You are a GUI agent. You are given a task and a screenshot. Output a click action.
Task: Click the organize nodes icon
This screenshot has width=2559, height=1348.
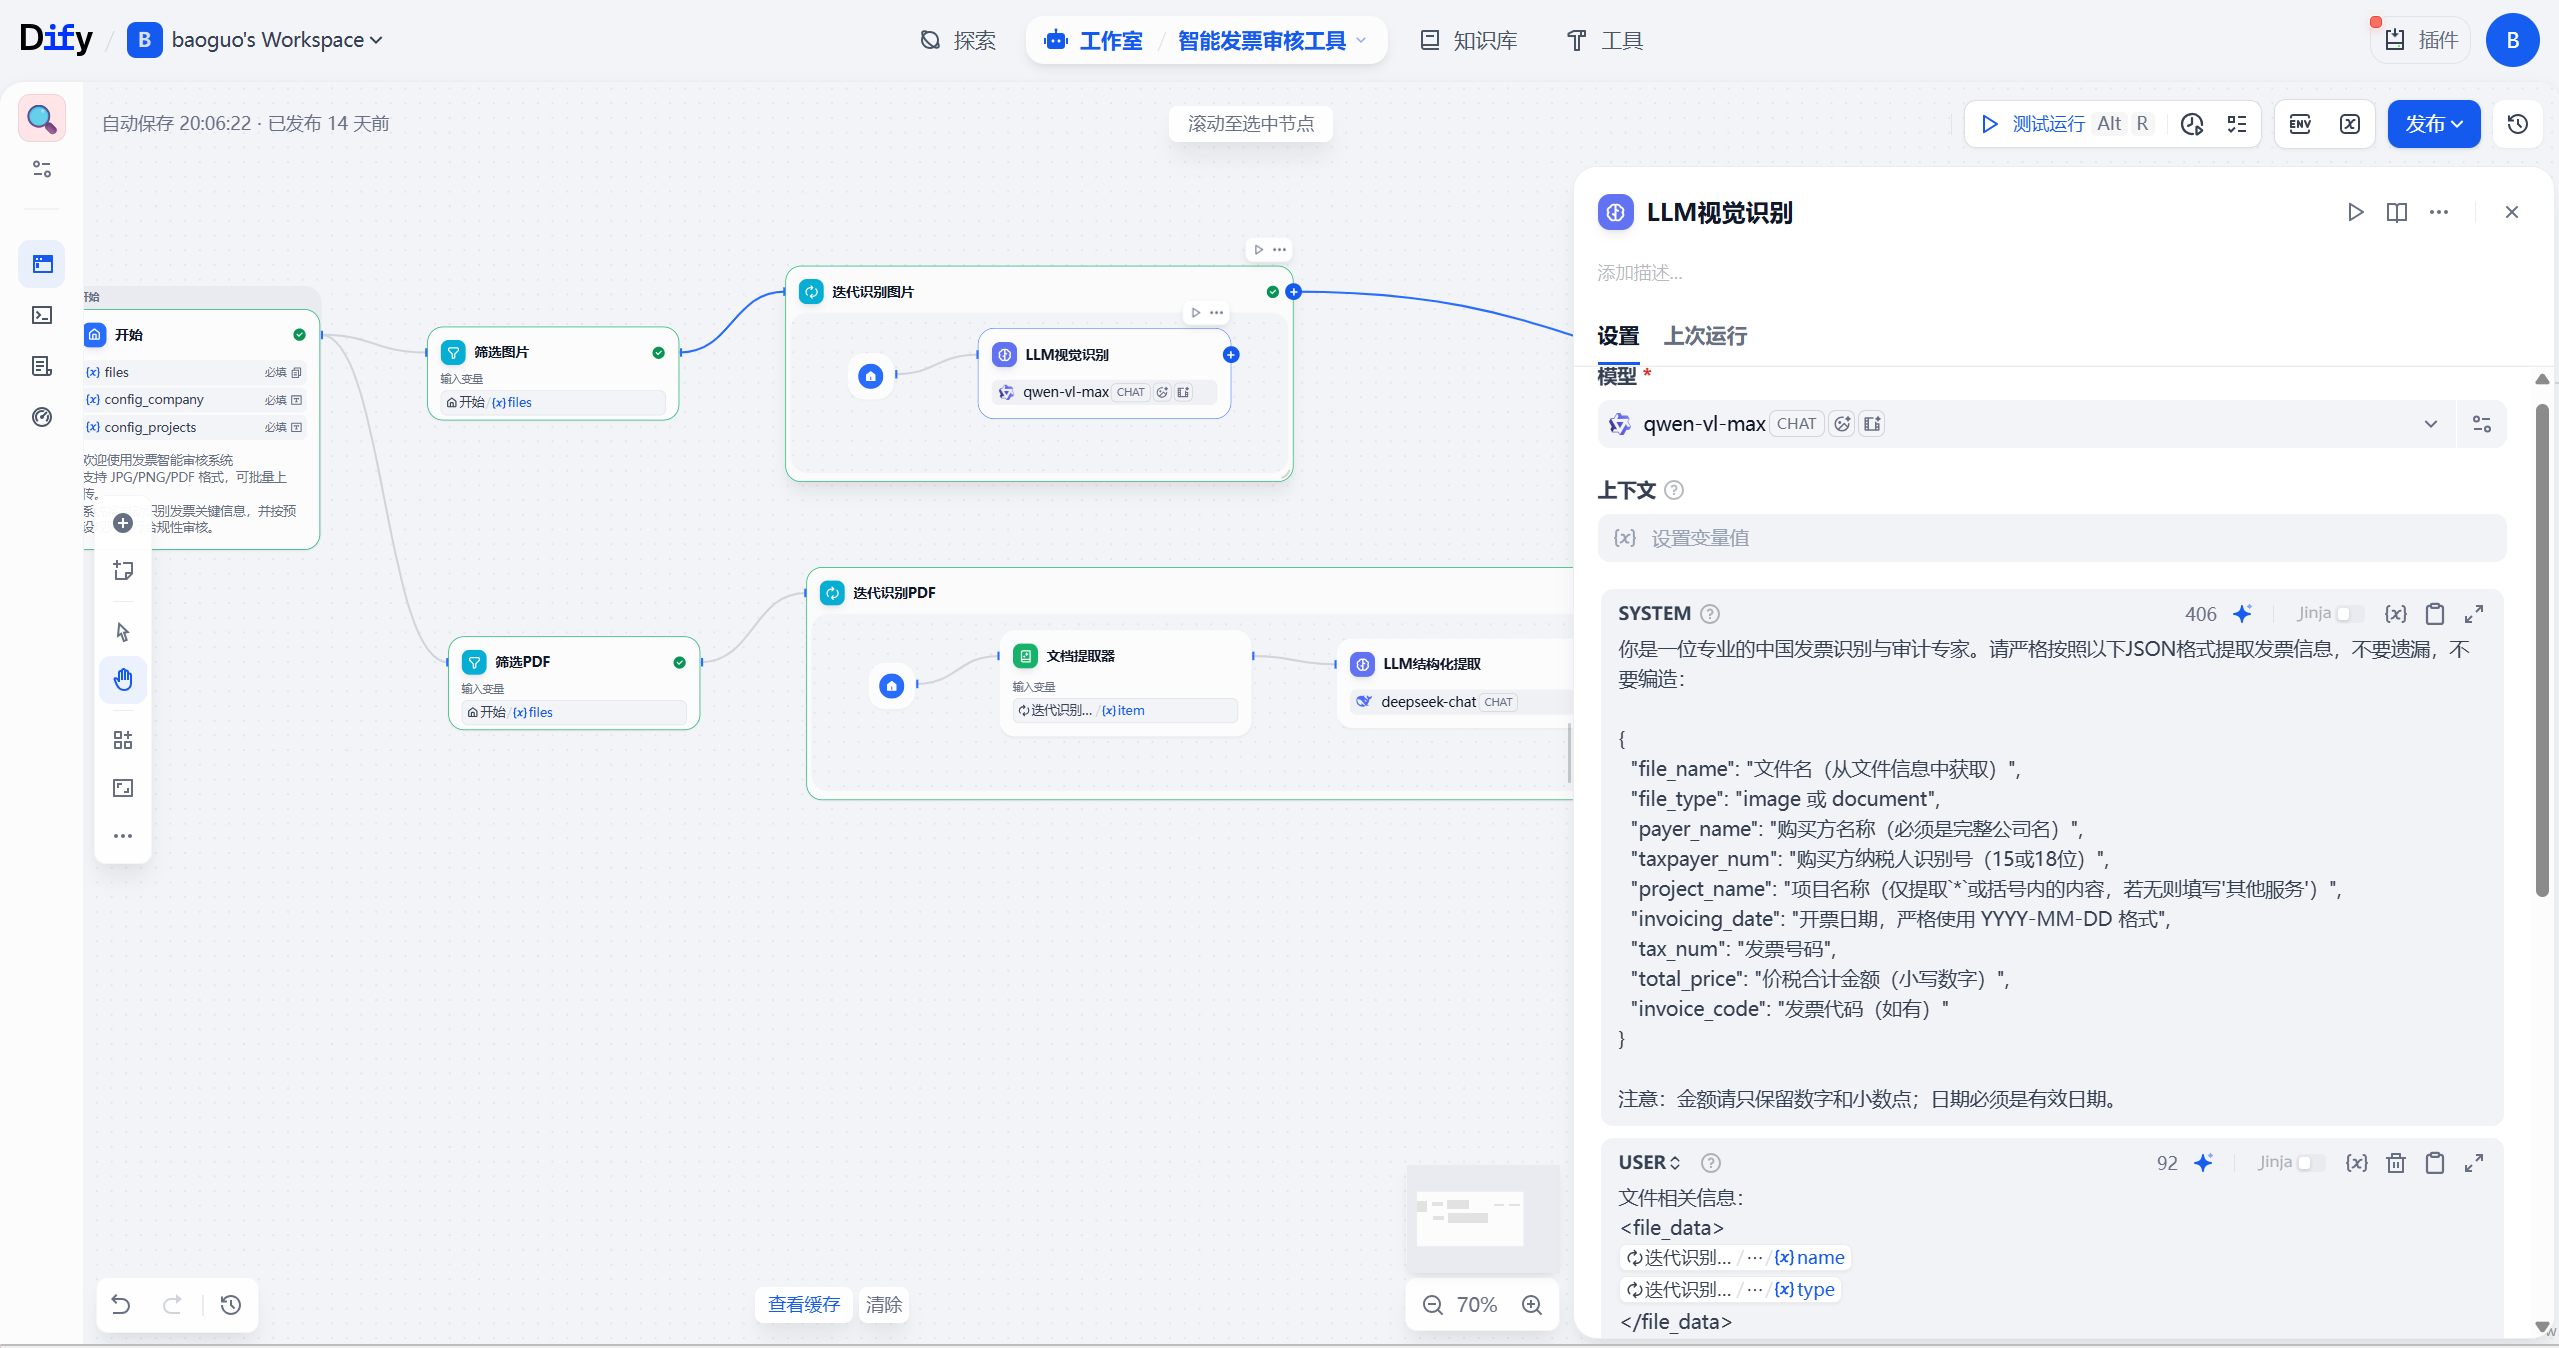[123, 740]
